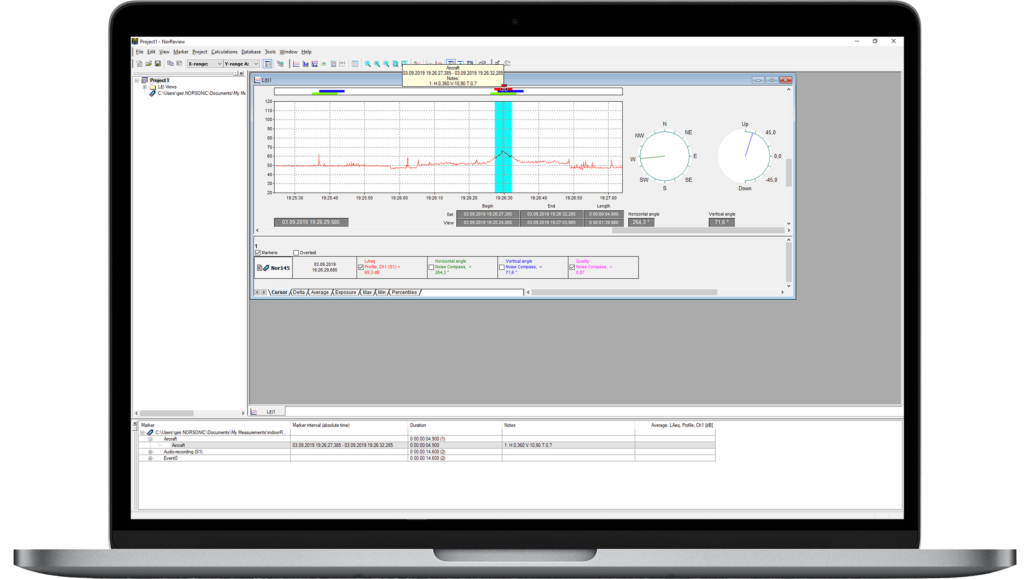Click the L(t)1 graph window title icon
Image resolution: width=1030 pixels, height=579 pixels.
pyautogui.click(x=258, y=80)
